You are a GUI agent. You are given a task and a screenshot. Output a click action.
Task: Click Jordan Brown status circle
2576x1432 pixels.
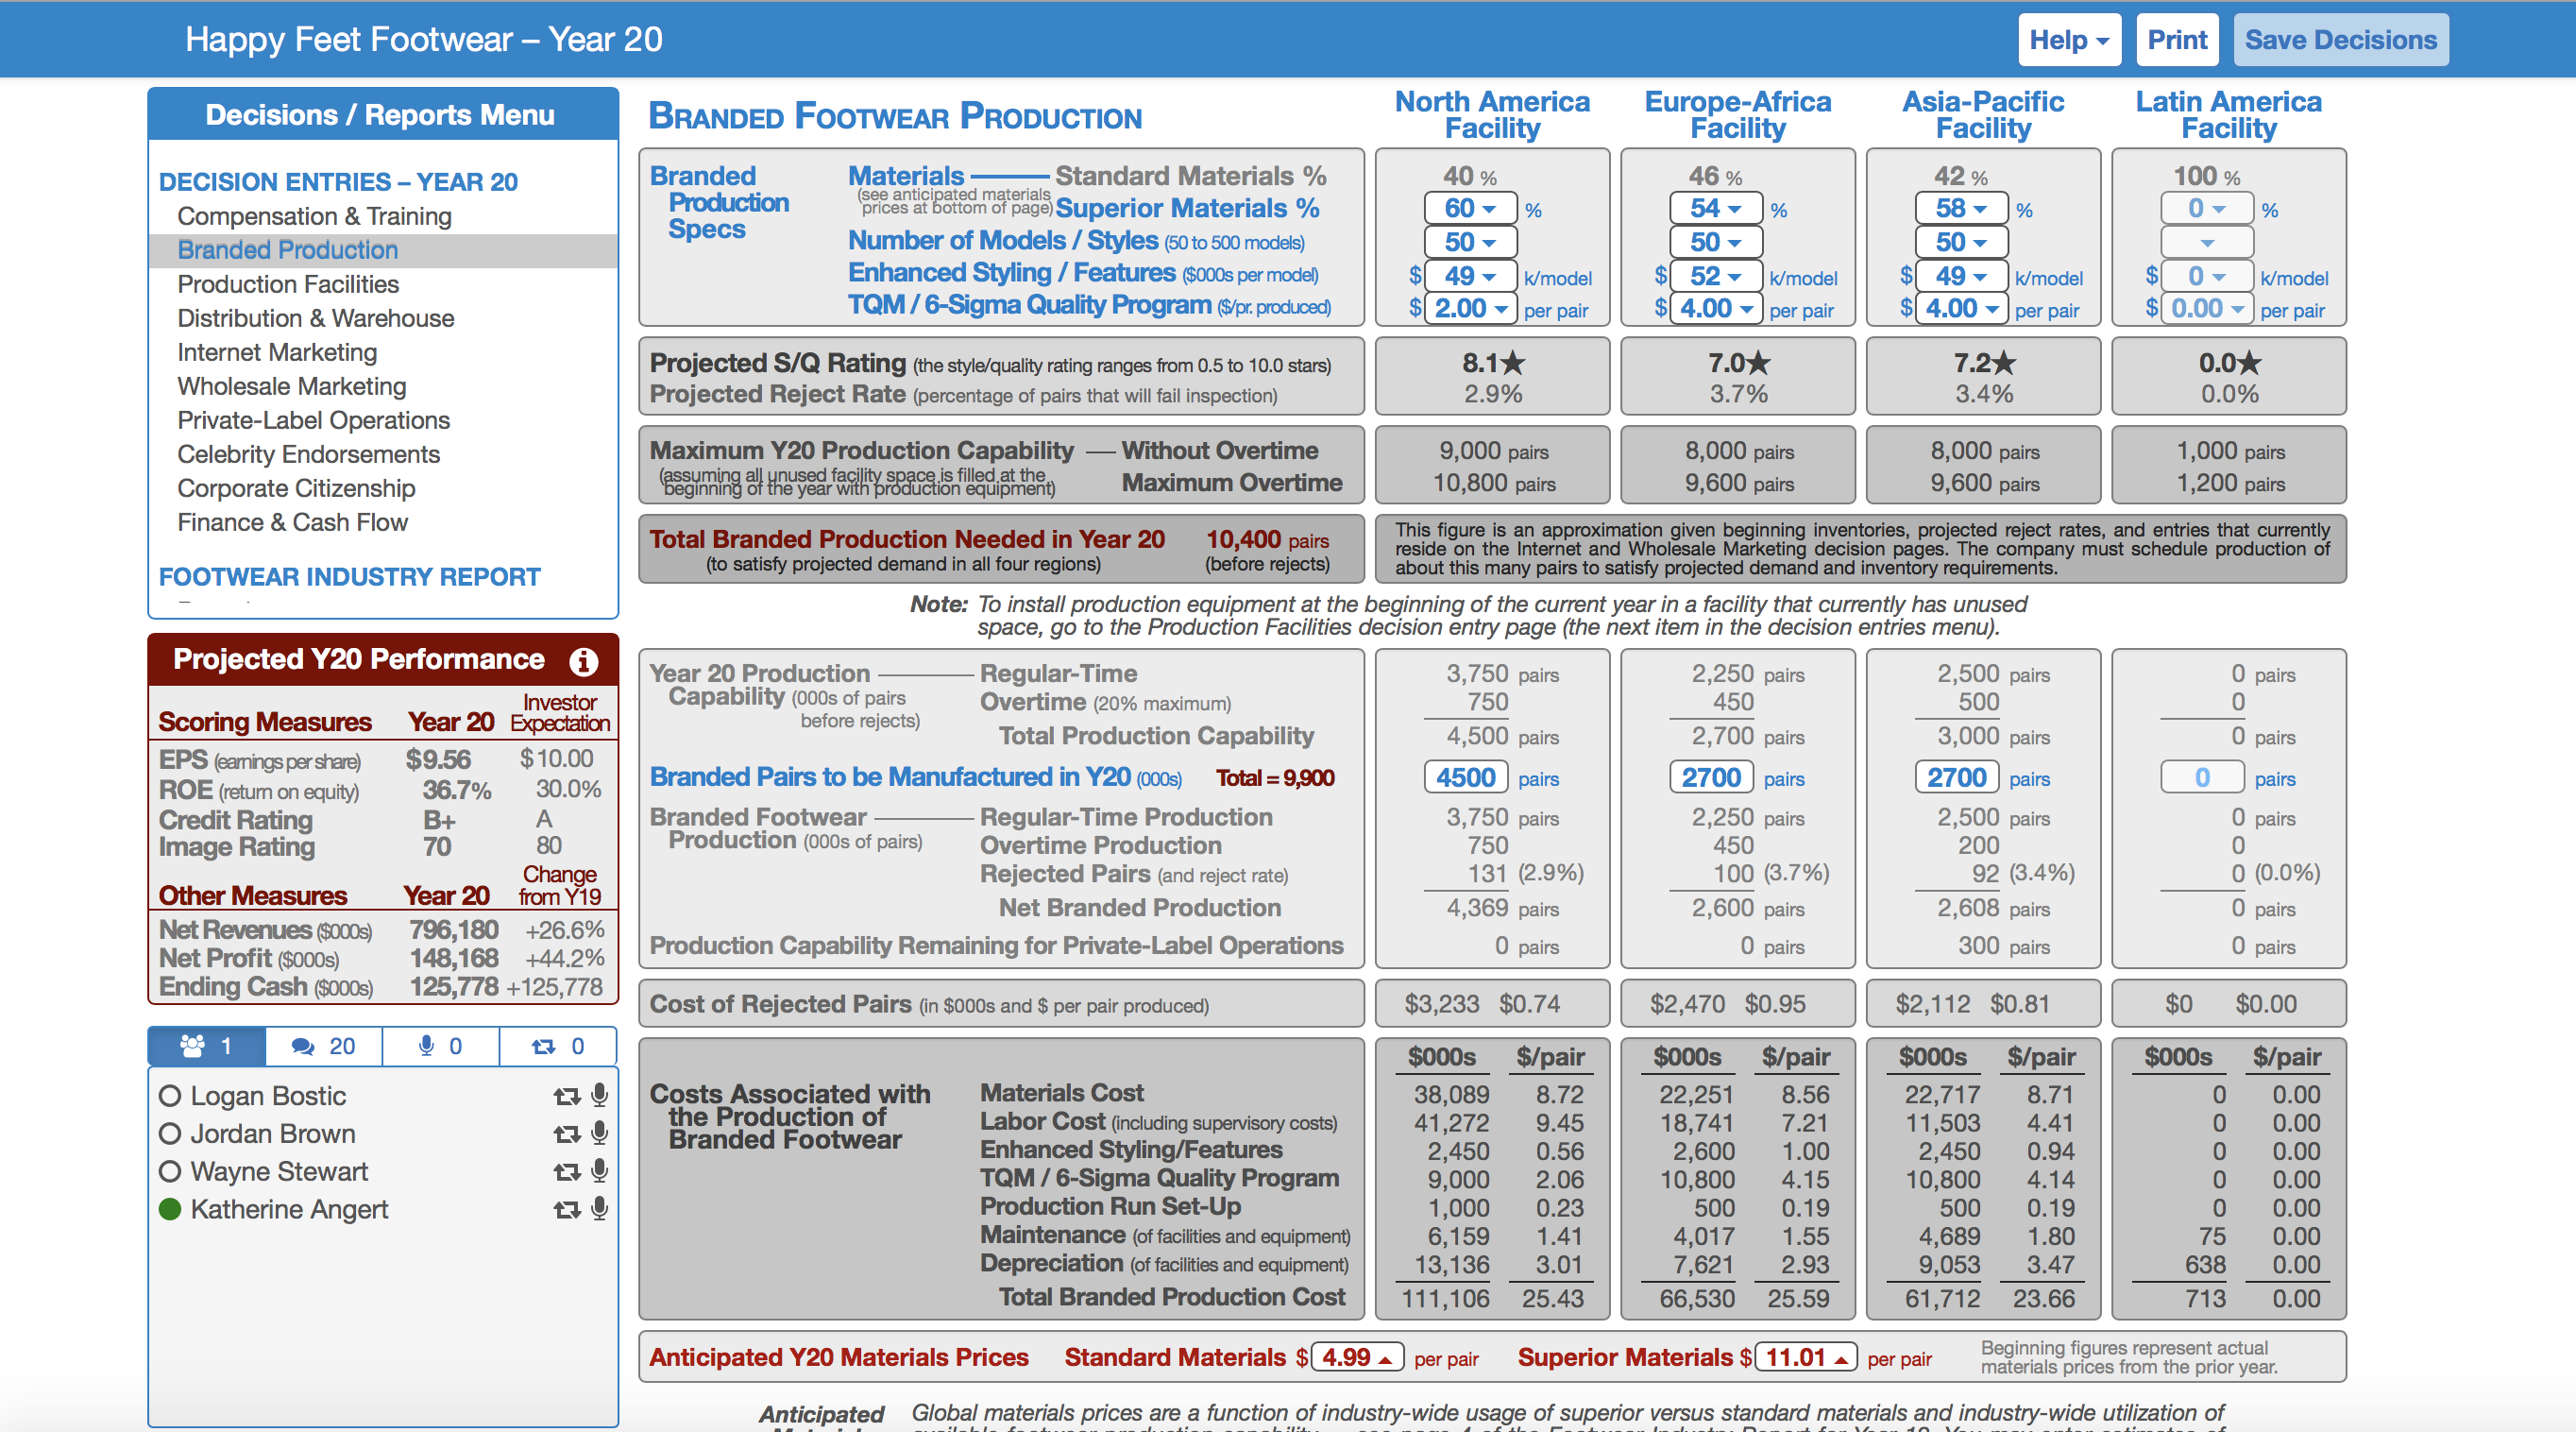(x=170, y=1134)
